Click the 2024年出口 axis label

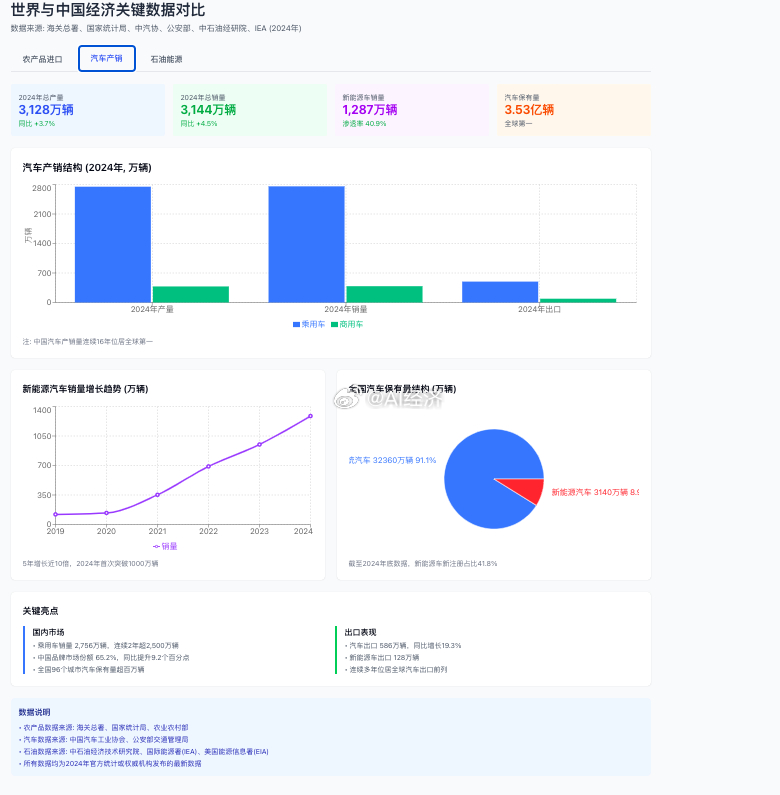539,309
